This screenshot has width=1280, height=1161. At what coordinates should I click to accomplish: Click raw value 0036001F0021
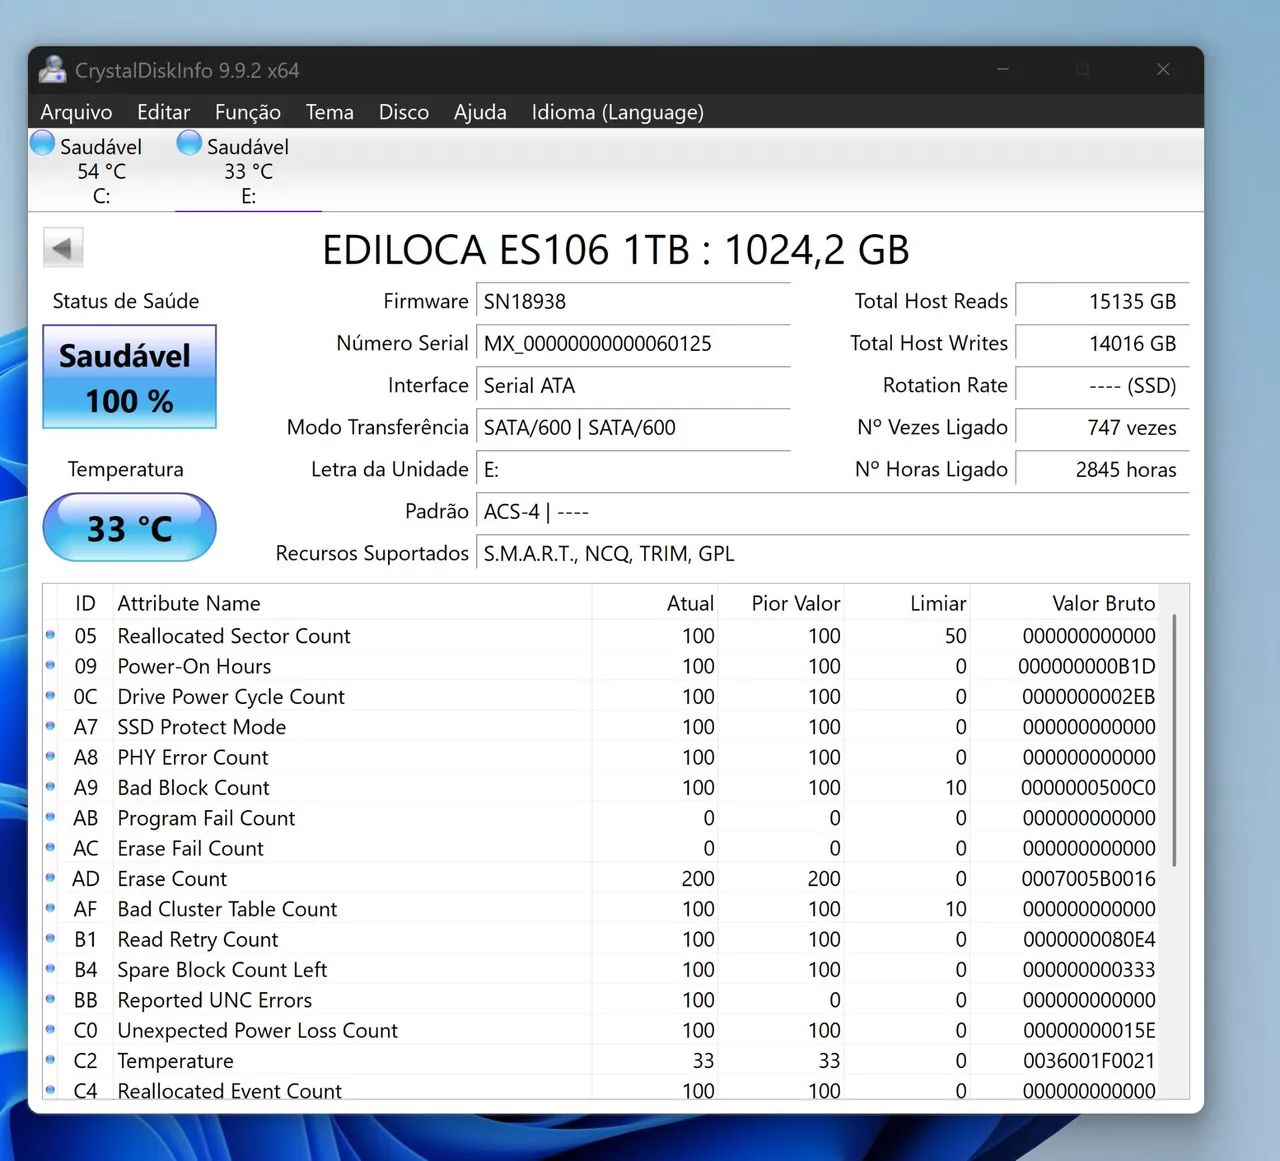pos(1089,1061)
